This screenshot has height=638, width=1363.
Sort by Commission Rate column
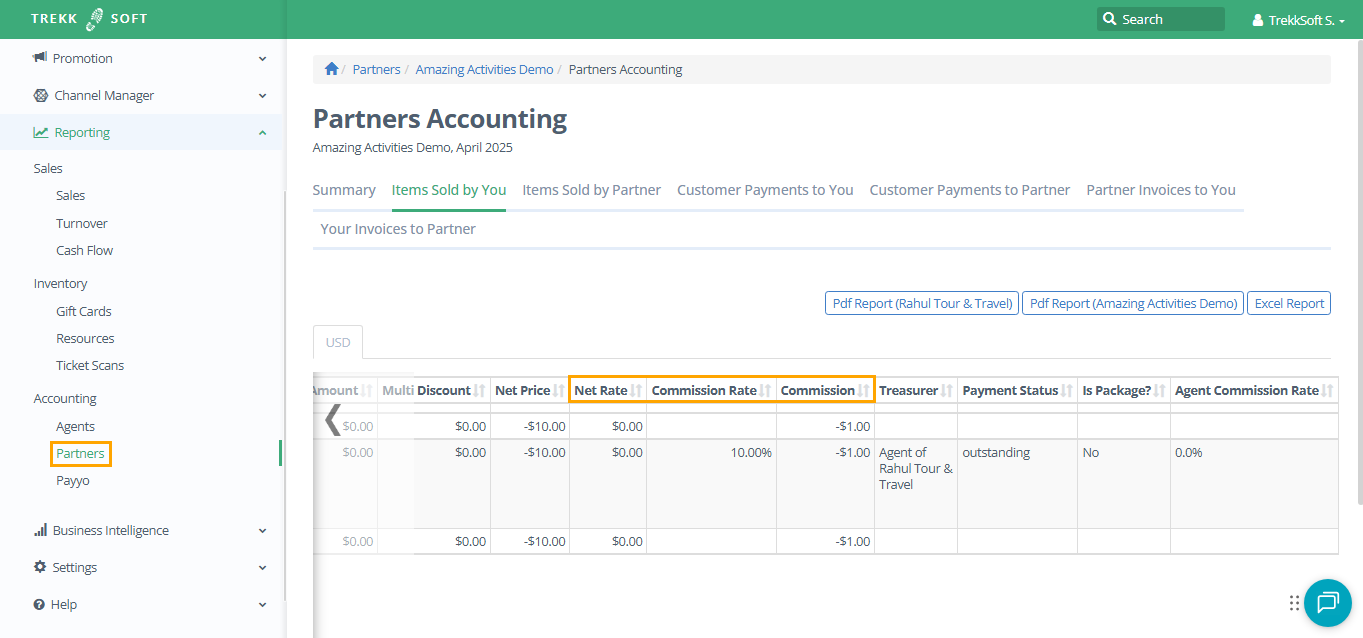[x=766, y=391]
